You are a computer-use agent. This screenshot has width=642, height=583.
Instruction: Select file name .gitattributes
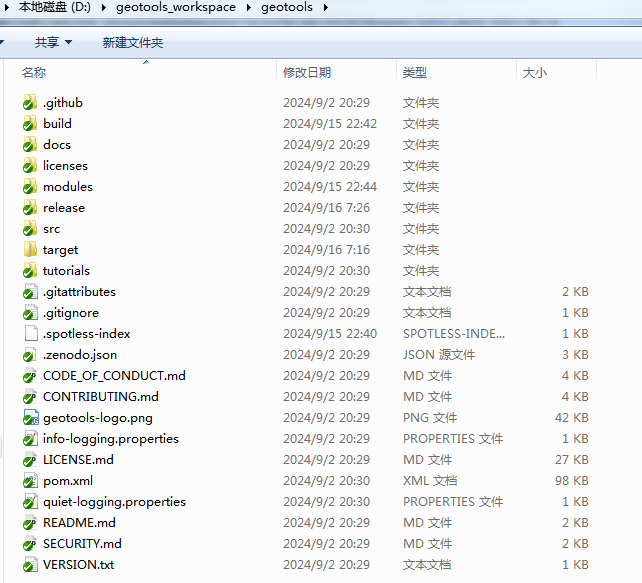coord(79,292)
